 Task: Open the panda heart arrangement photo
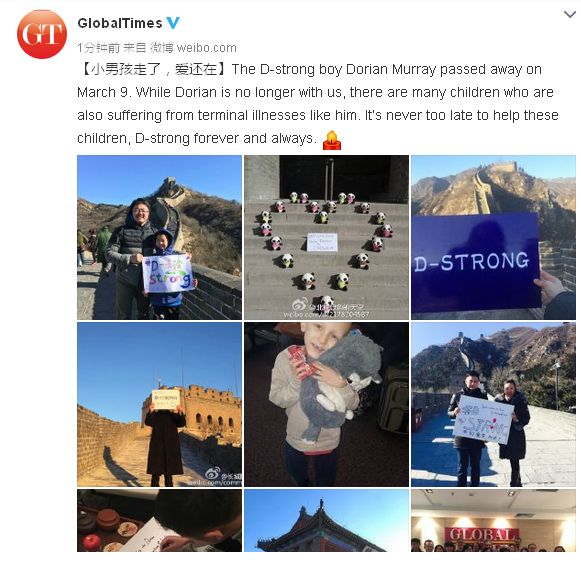click(x=326, y=238)
